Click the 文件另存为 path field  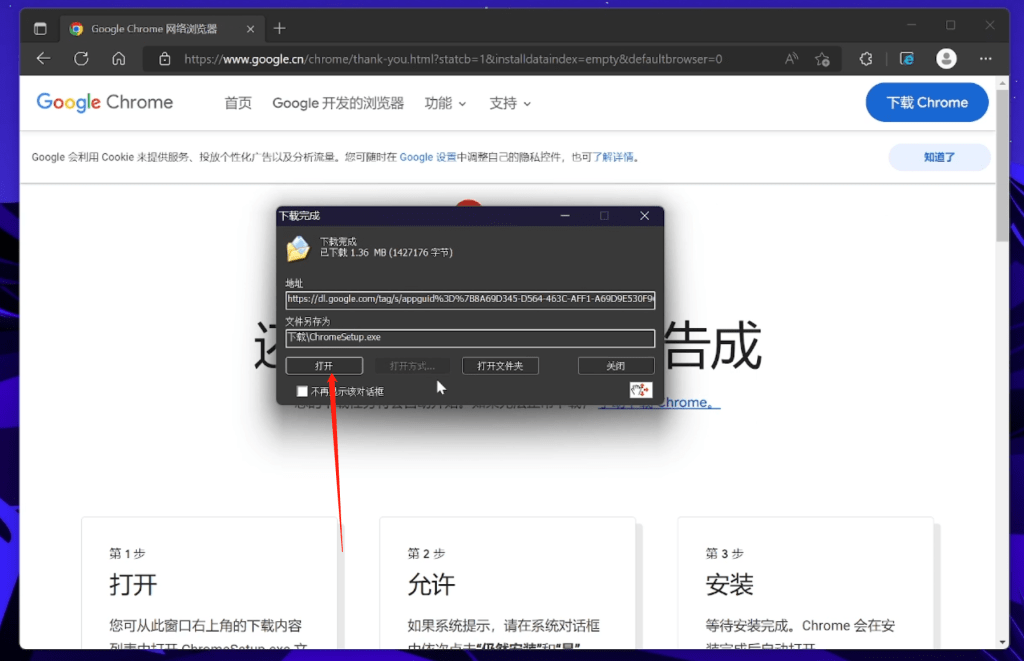pos(470,338)
